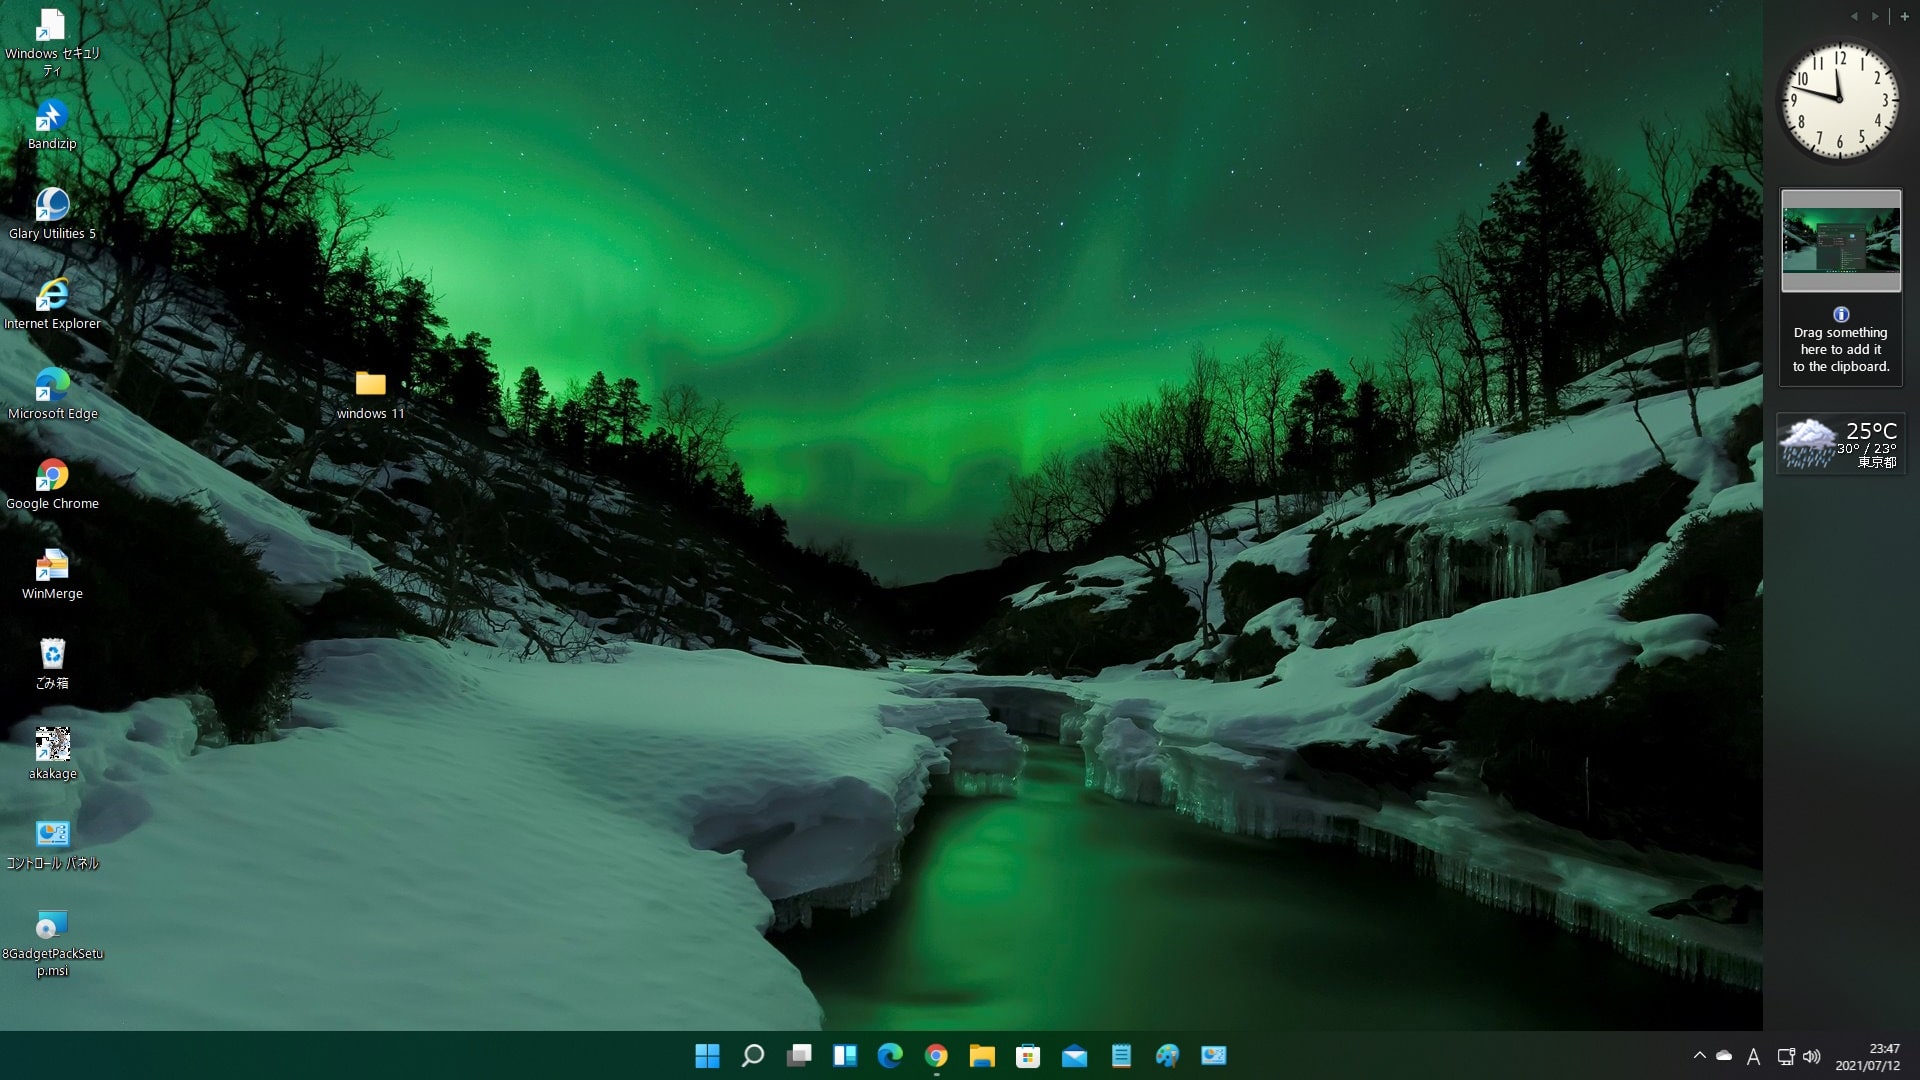Go to next sidebar page arrow
This screenshot has height=1080, width=1920.
coord(1875,16)
